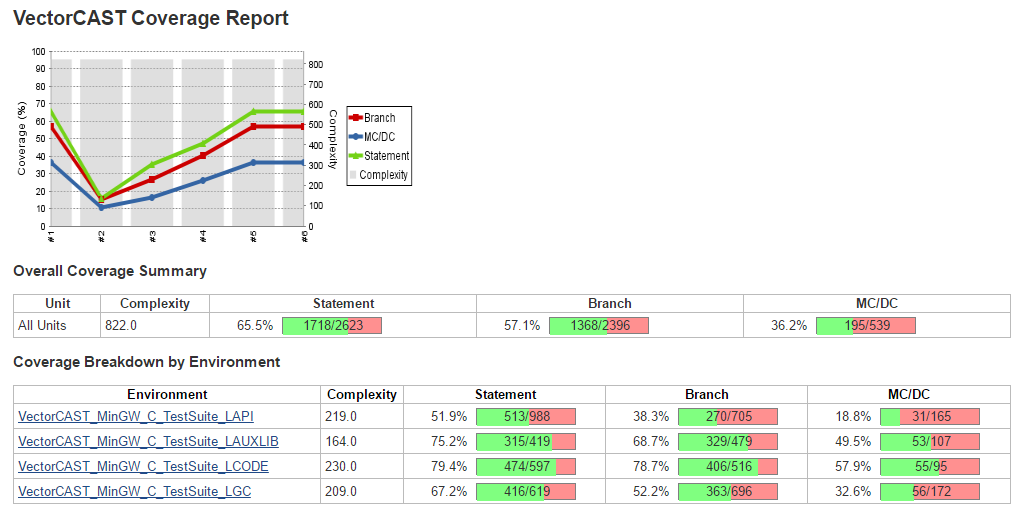This screenshot has width=1018, height=512.
Task: Click the All Units MC/DC bar 195/539
Action: (x=865, y=325)
